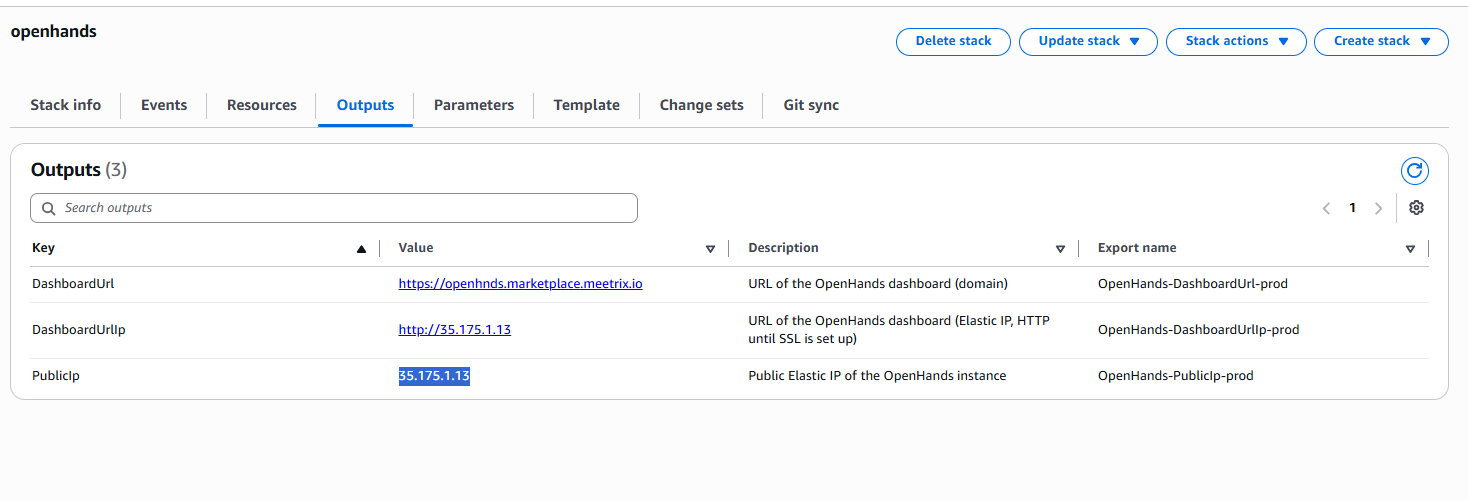Open Update stack dropdown
The image size is (1468, 501).
(1088, 41)
